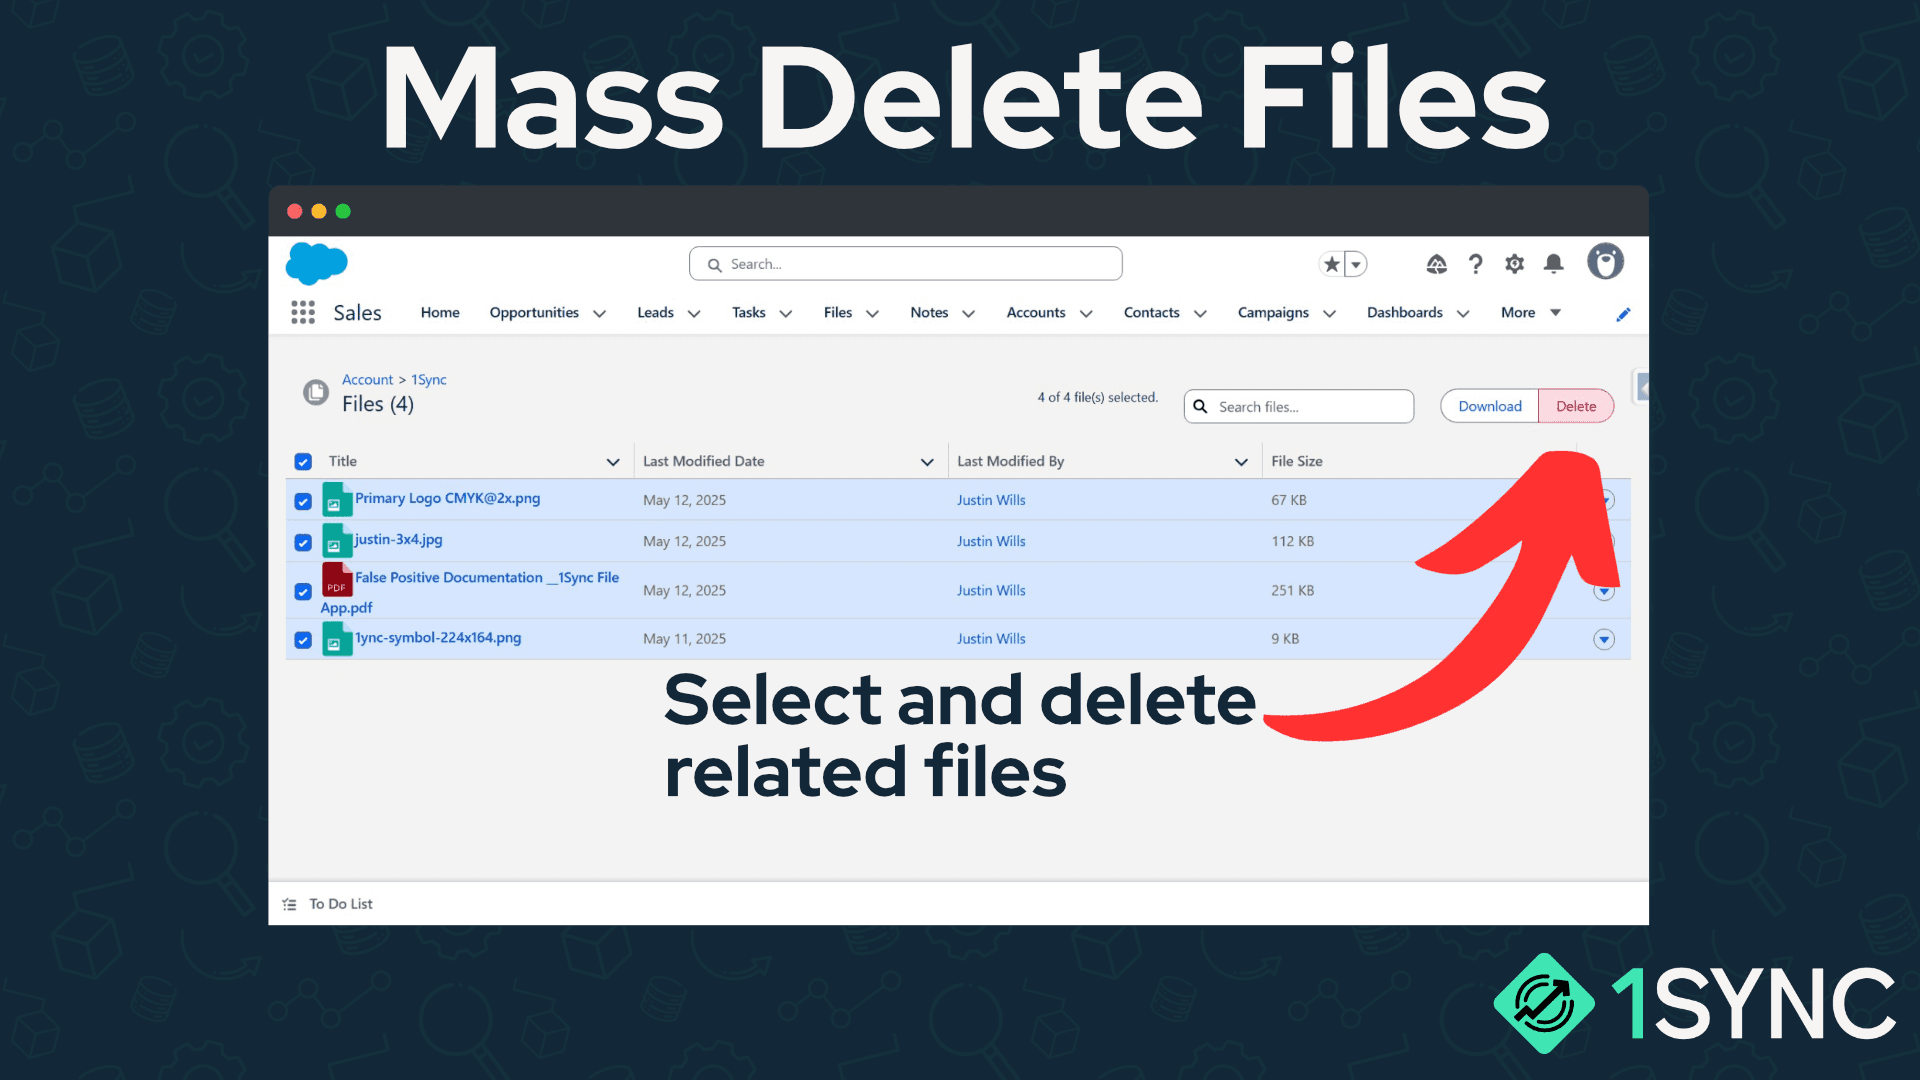Open the Leads tab

[655, 313]
